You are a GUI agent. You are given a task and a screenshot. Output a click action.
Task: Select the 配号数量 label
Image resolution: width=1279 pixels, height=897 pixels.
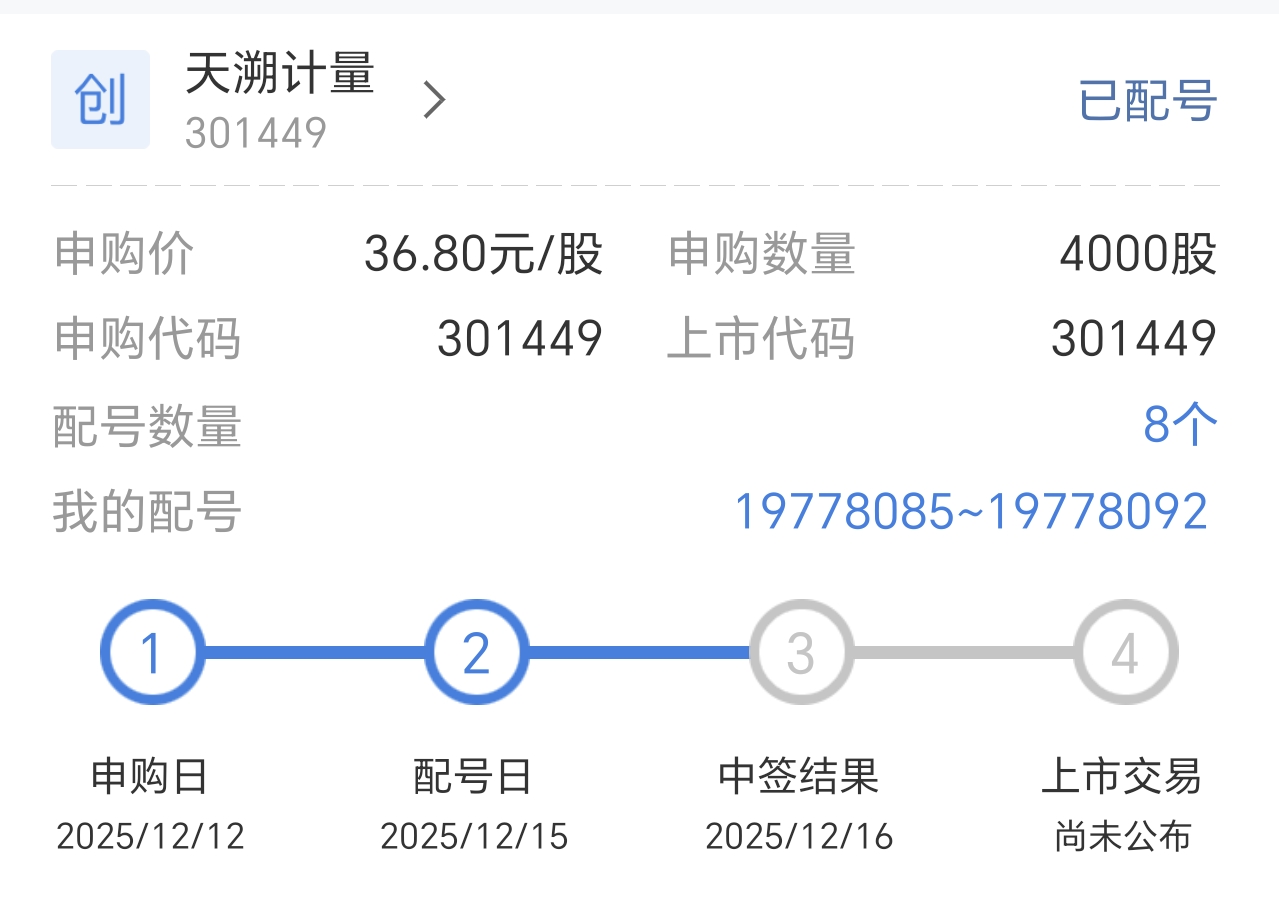(x=147, y=426)
